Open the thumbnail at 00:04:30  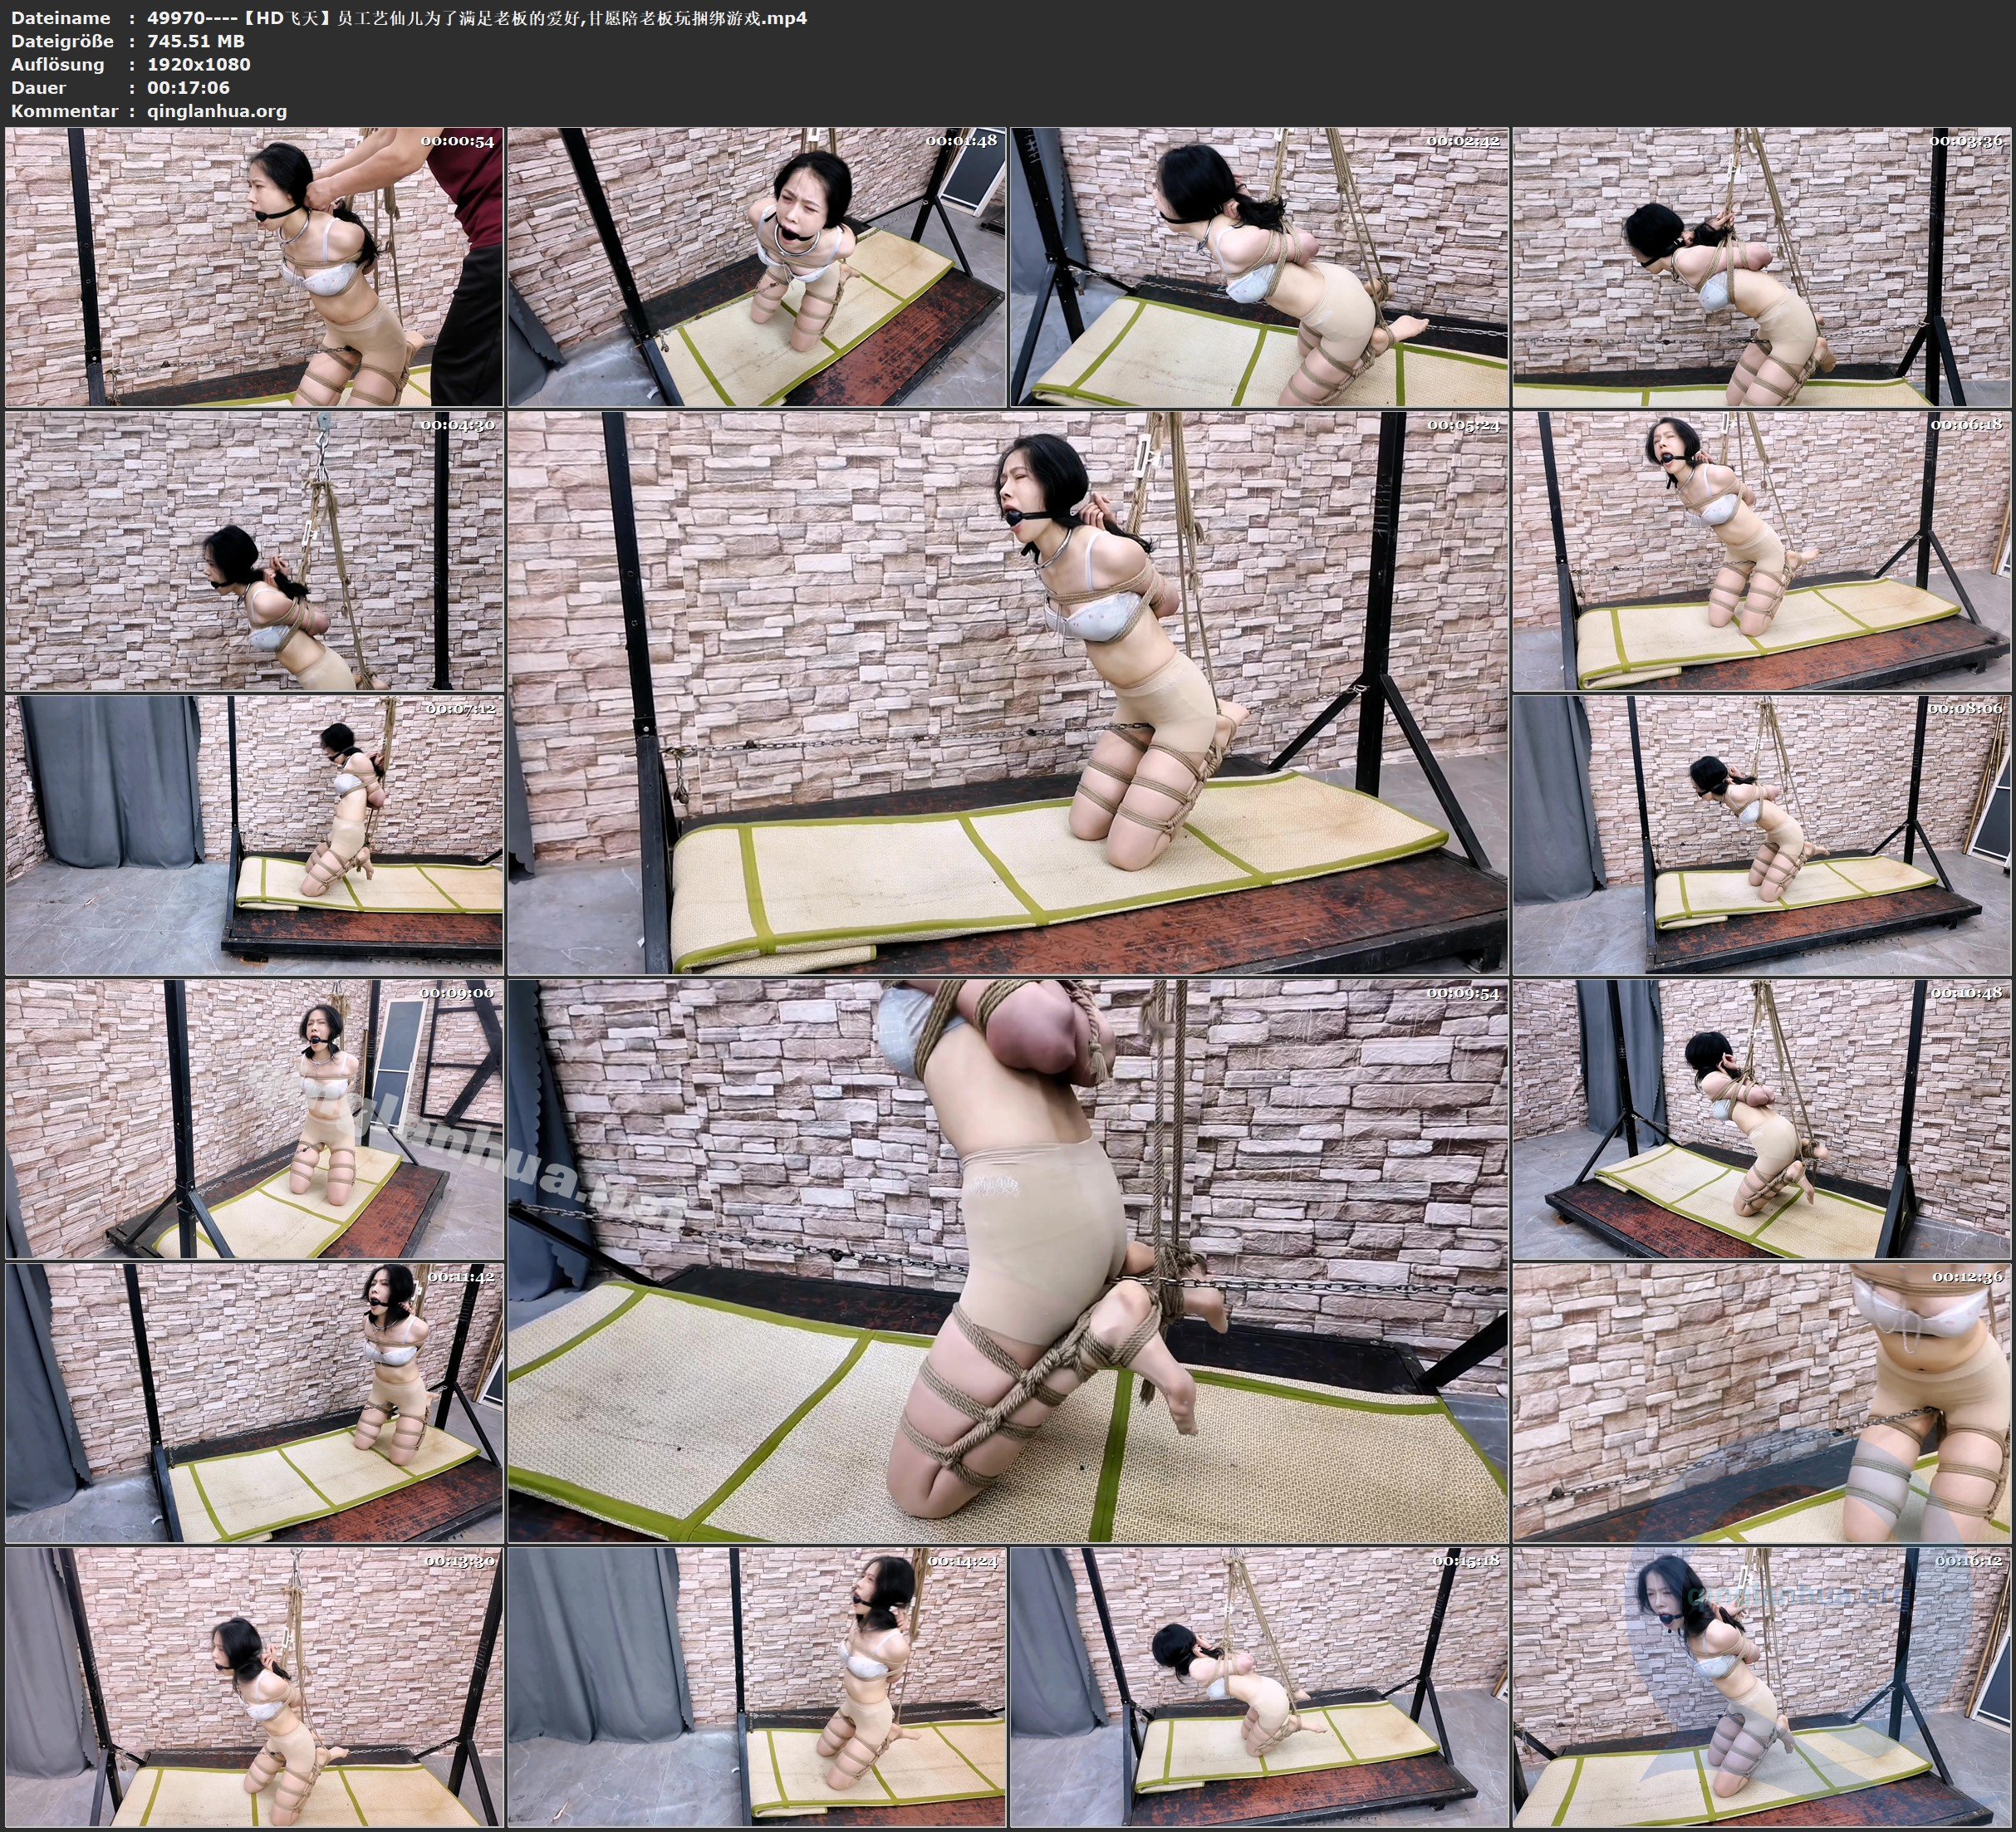pos(254,551)
